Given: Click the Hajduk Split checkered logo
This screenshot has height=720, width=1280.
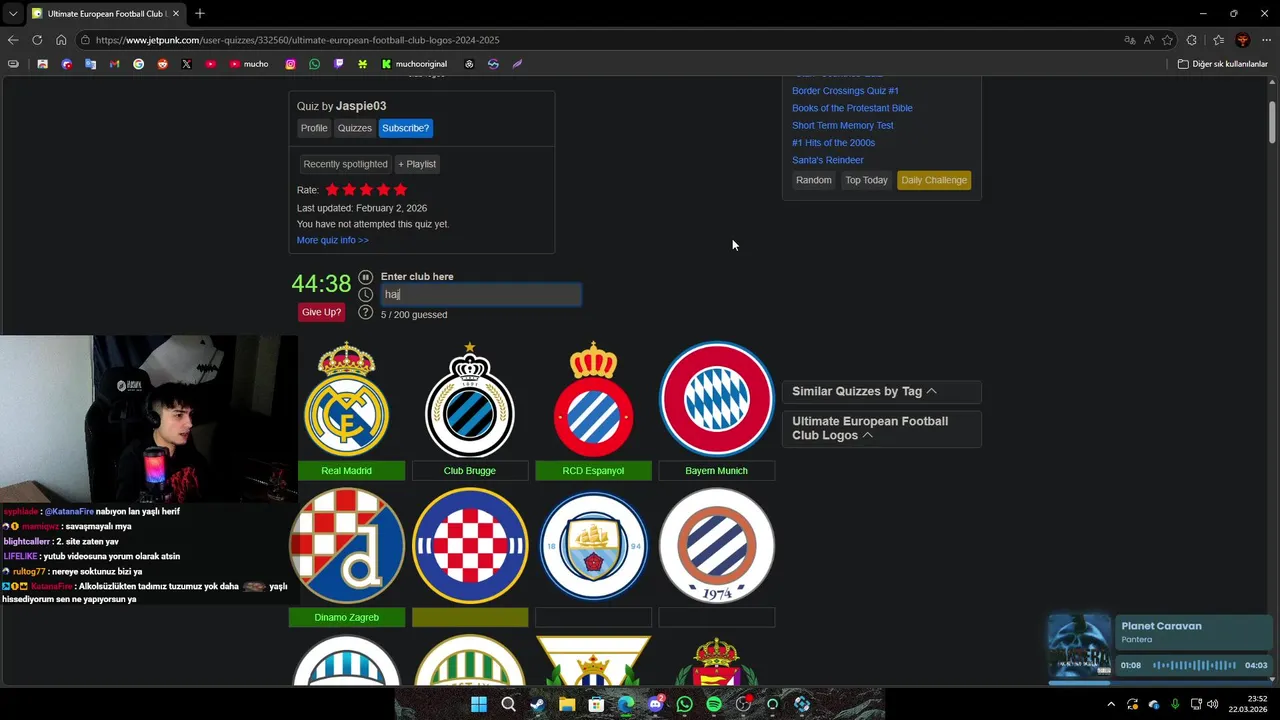Looking at the screenshot, I should 470,546.
